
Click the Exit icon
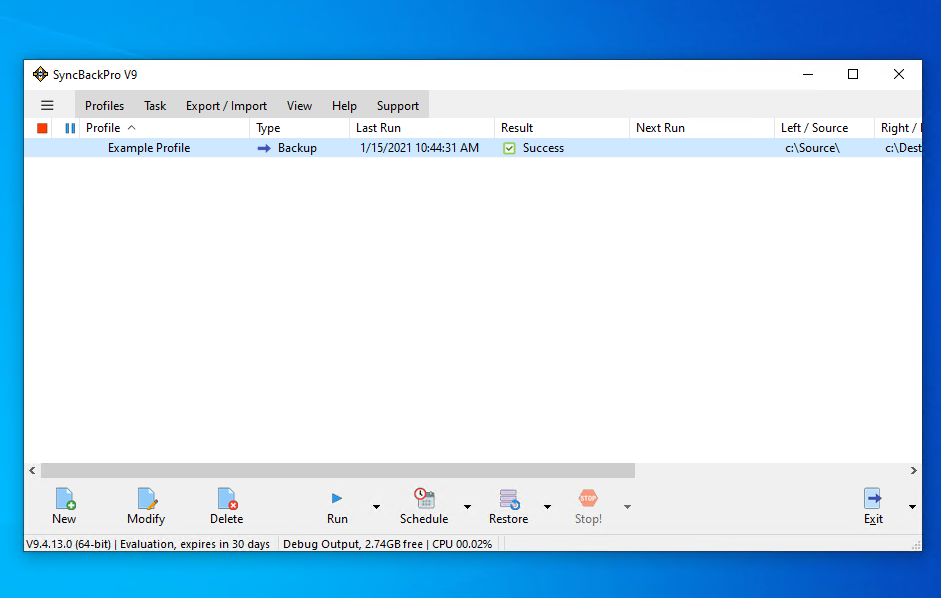click(x=873, y=498)
